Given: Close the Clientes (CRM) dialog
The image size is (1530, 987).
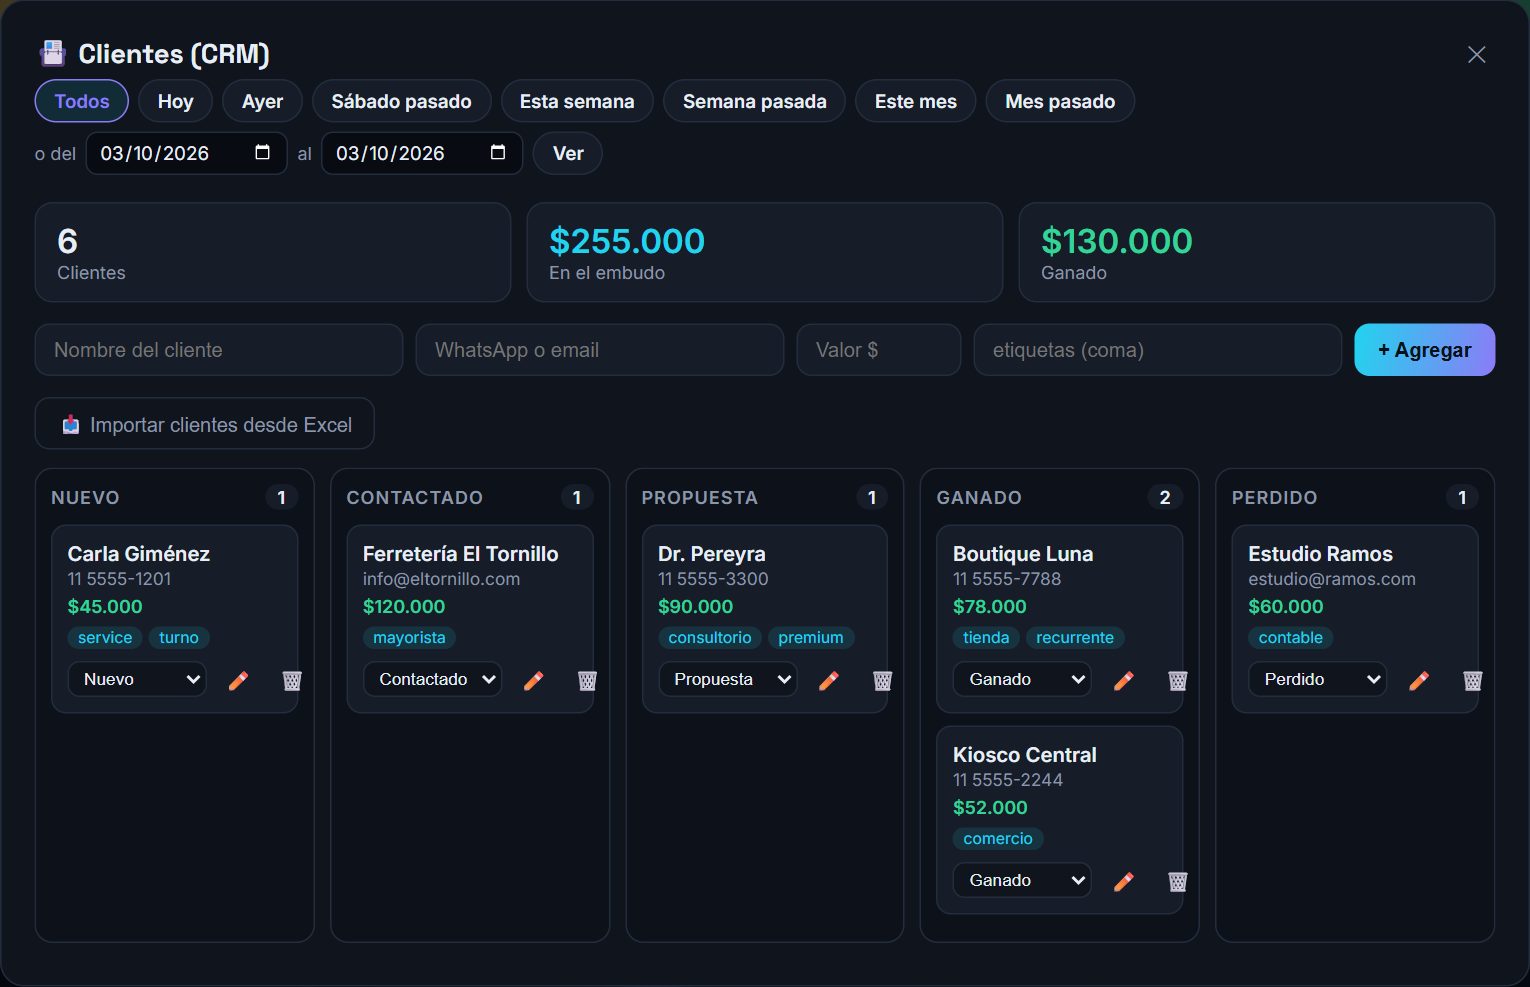Looking at the screenshot, I should [x=1476, y=54].
